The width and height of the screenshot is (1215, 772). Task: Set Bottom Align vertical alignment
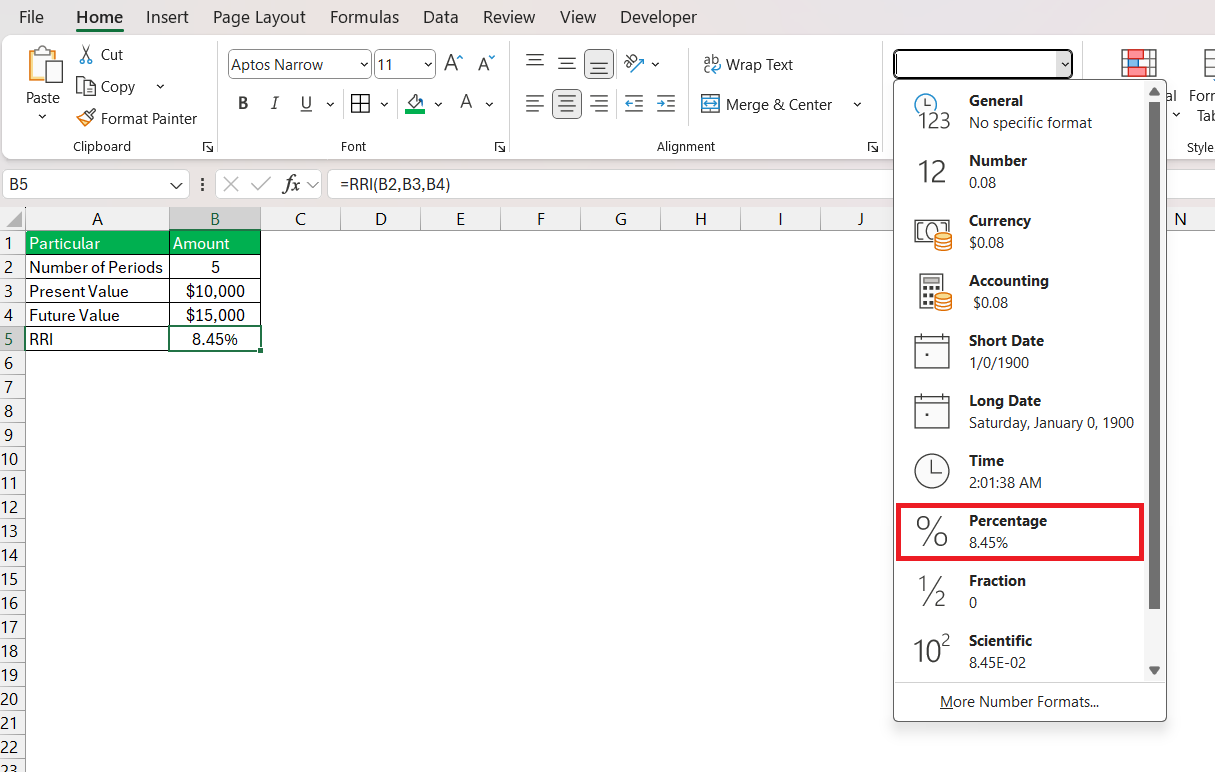[599, 64]
